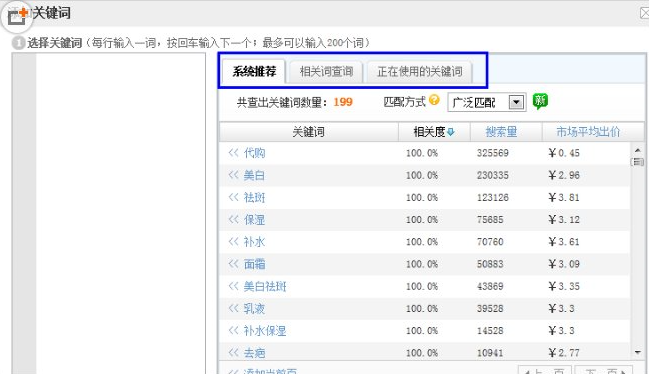Viewport: 649px width, 374px height.
Task: Add keyword 补水保湿 using its arrow icon
Action: [233, 331]
